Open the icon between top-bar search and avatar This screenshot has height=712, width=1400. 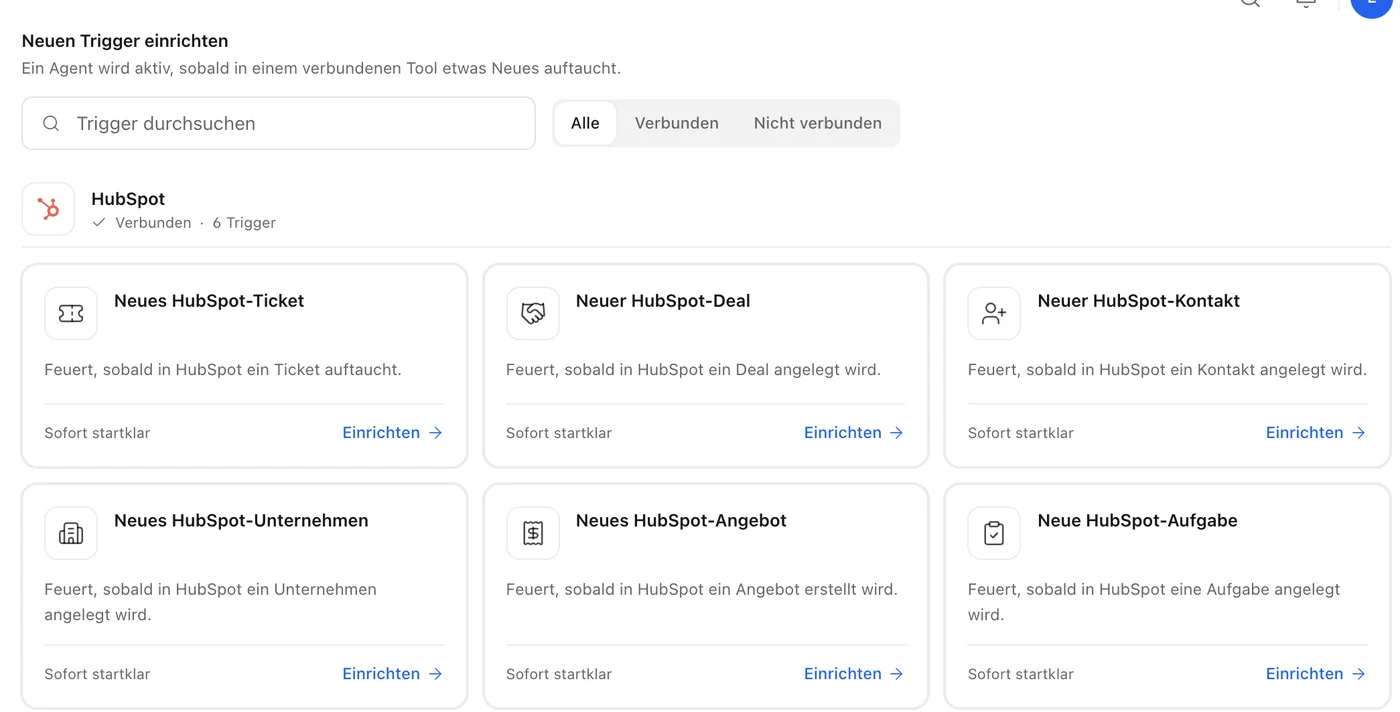click(1306, 3)
